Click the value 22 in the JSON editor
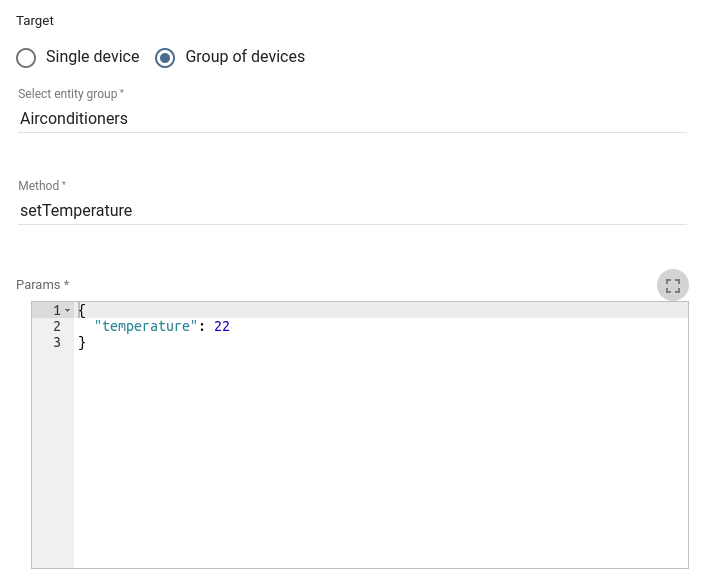This screenshot has height=587, width=714. 222,326
